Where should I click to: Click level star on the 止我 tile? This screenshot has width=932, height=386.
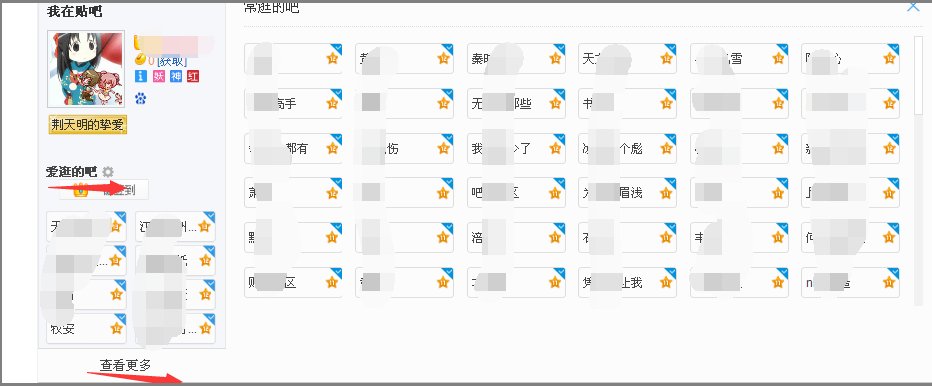666,283
